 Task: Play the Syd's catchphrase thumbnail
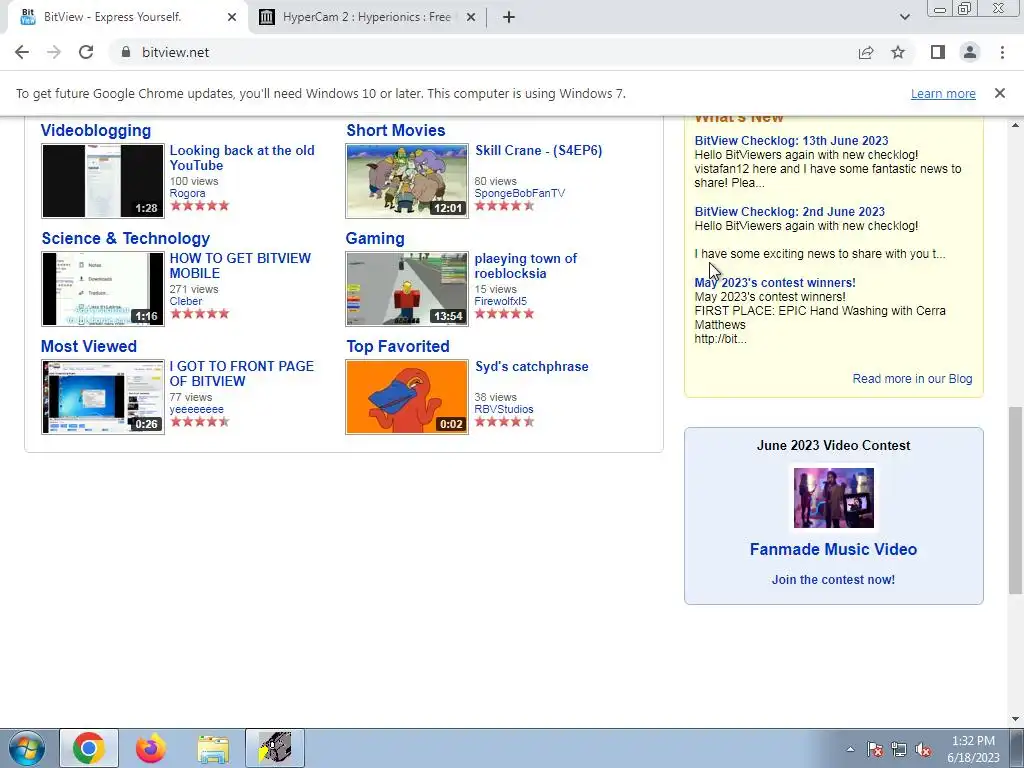pyautogui.click(x=407, y=397)
